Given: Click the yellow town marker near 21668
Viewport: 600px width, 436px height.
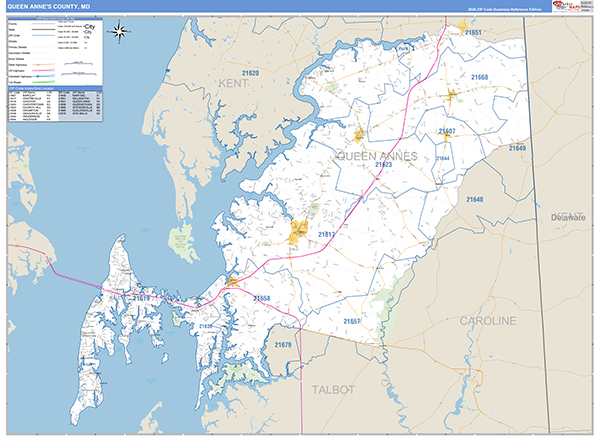Looking at the screenshot, I should 452,96.
